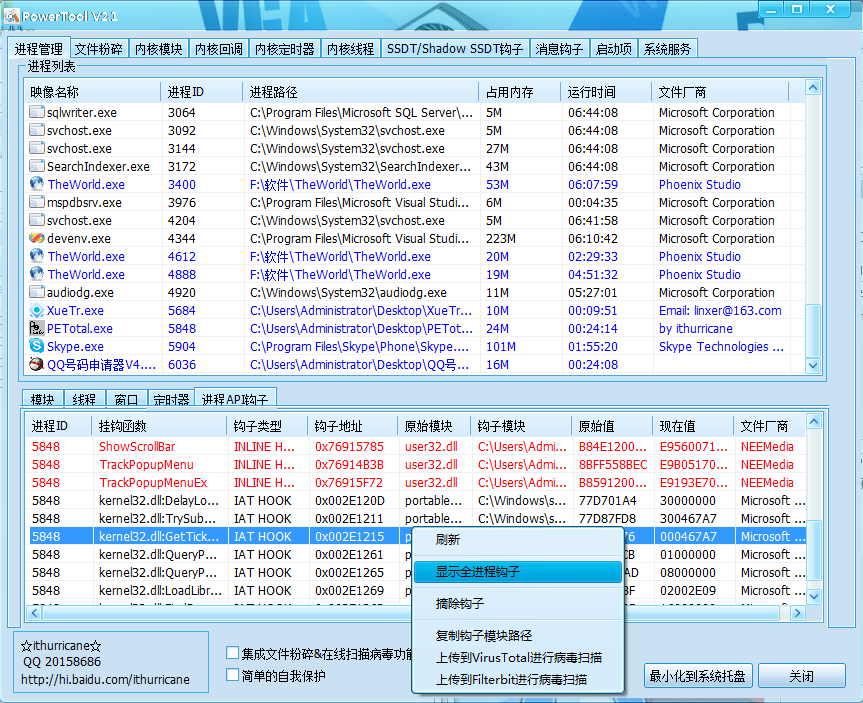Click the svchost.exe icon for PID 3144
The height and width of the screenshot is (703, 863).
point(36,148)
